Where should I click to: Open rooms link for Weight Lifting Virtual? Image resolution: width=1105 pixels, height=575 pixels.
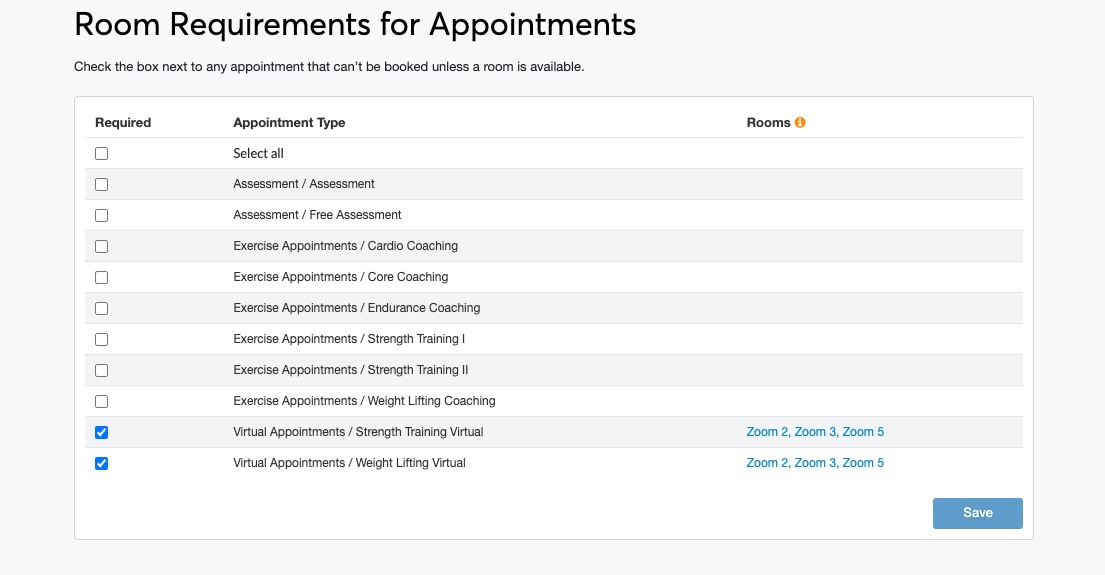tap(815, 463)
